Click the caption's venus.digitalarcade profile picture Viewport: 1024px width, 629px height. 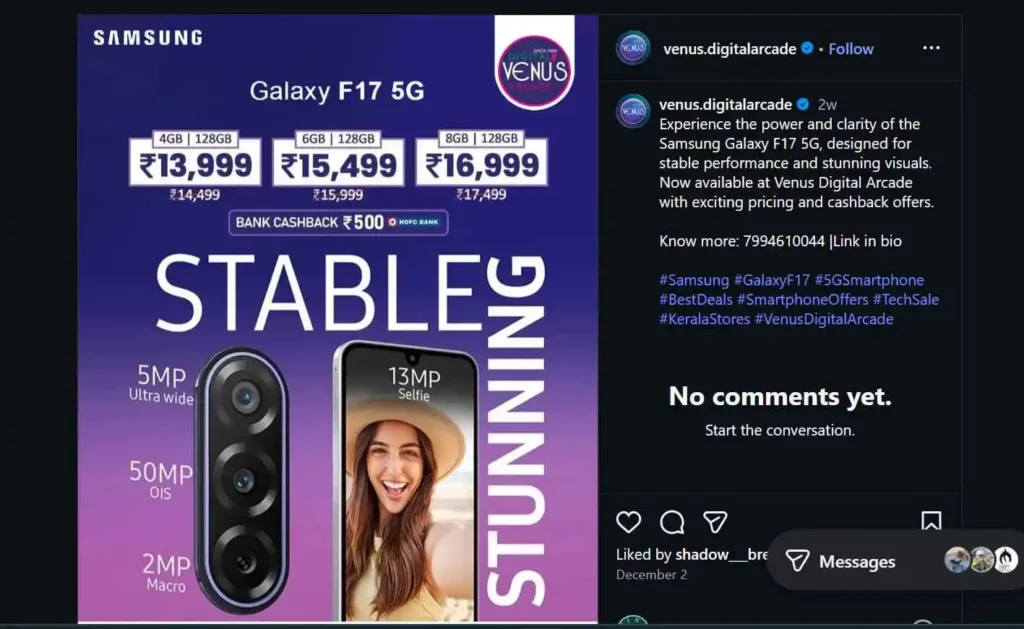(x=633, y=111)
